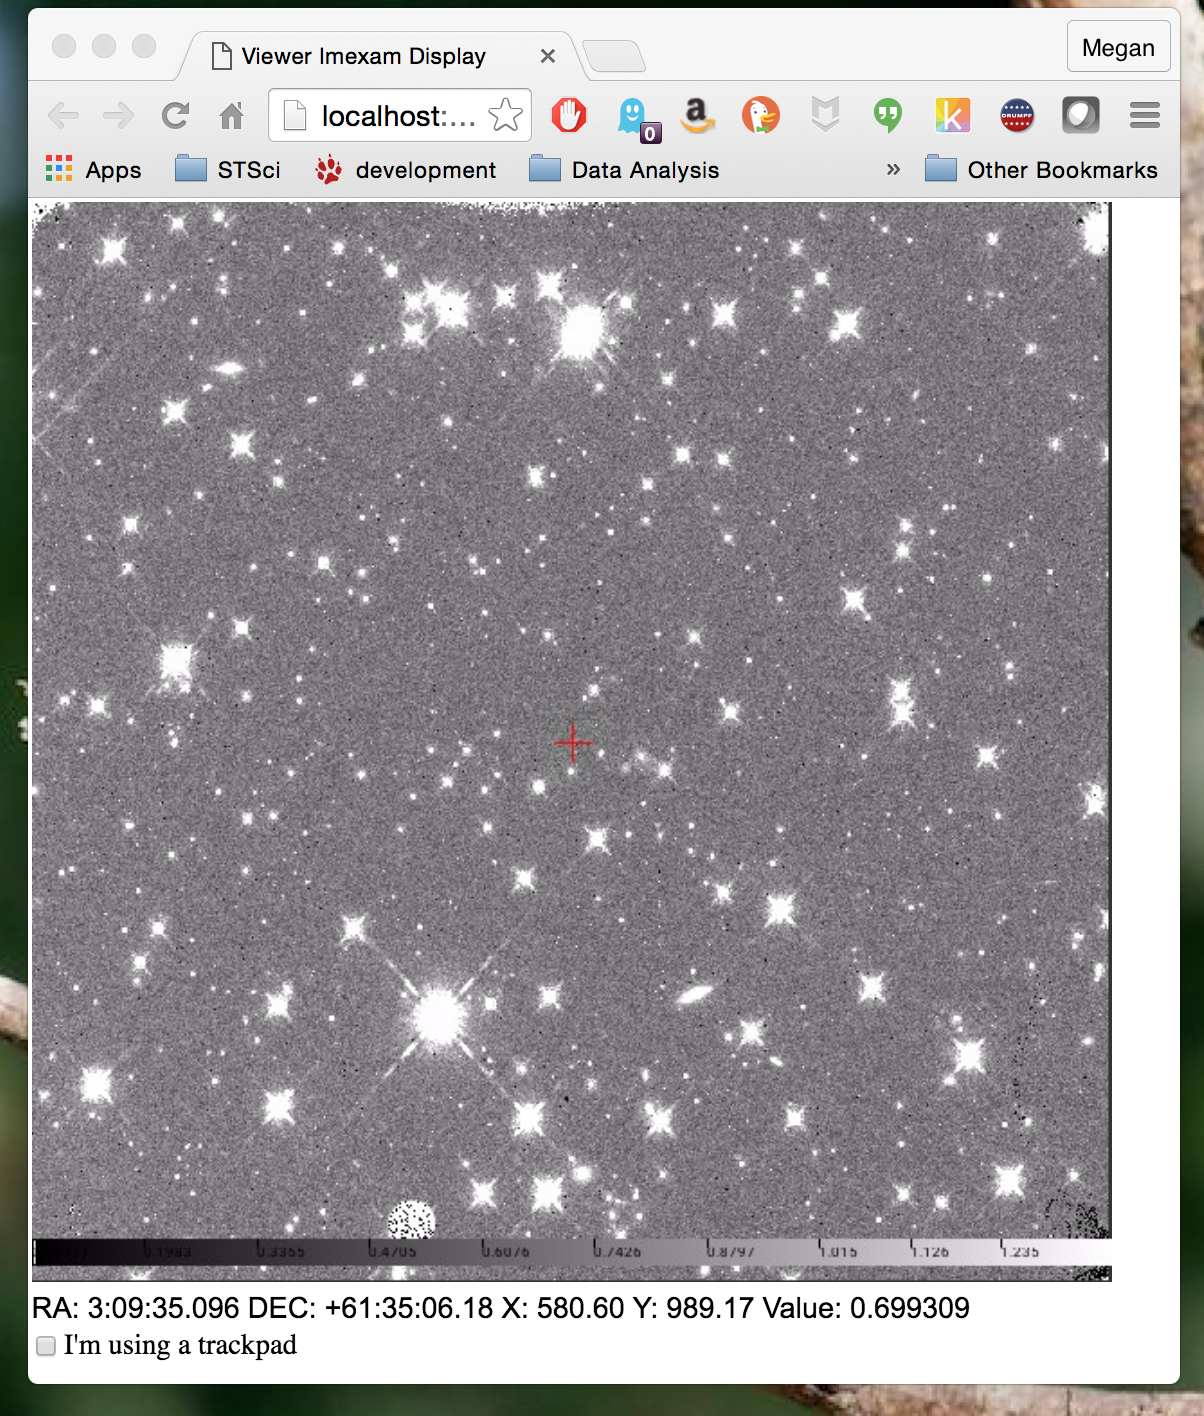Open the colorful K extension icon
This screenshot has width=1204, height=1416.
click(952, 116)
